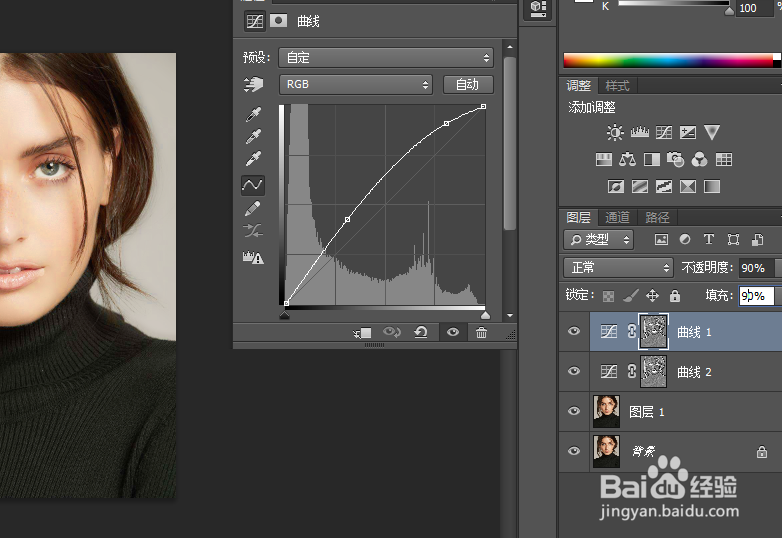Switch to the 调整 tab
The image size is (782, 538).
(579, 86)
